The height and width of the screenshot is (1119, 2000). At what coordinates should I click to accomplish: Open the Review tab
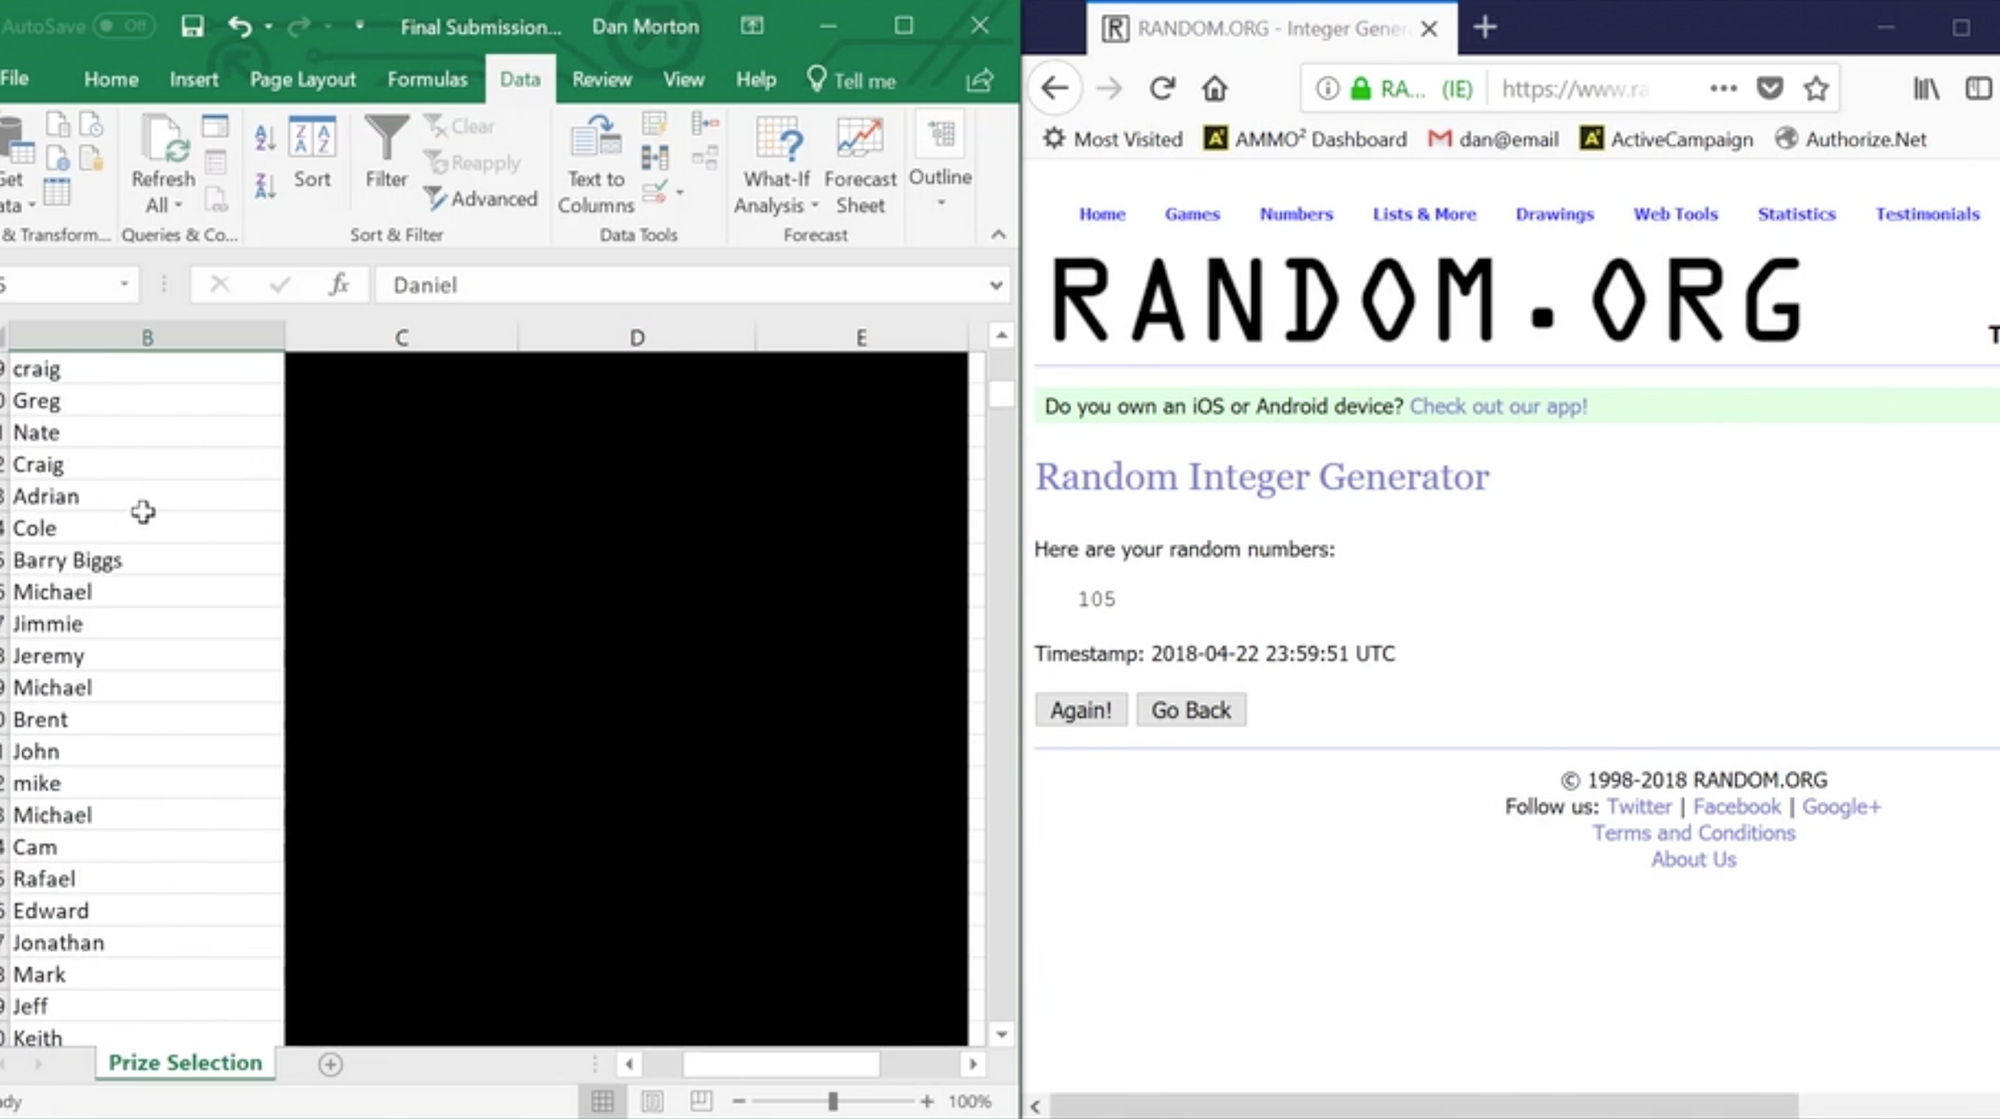[602, 79]
